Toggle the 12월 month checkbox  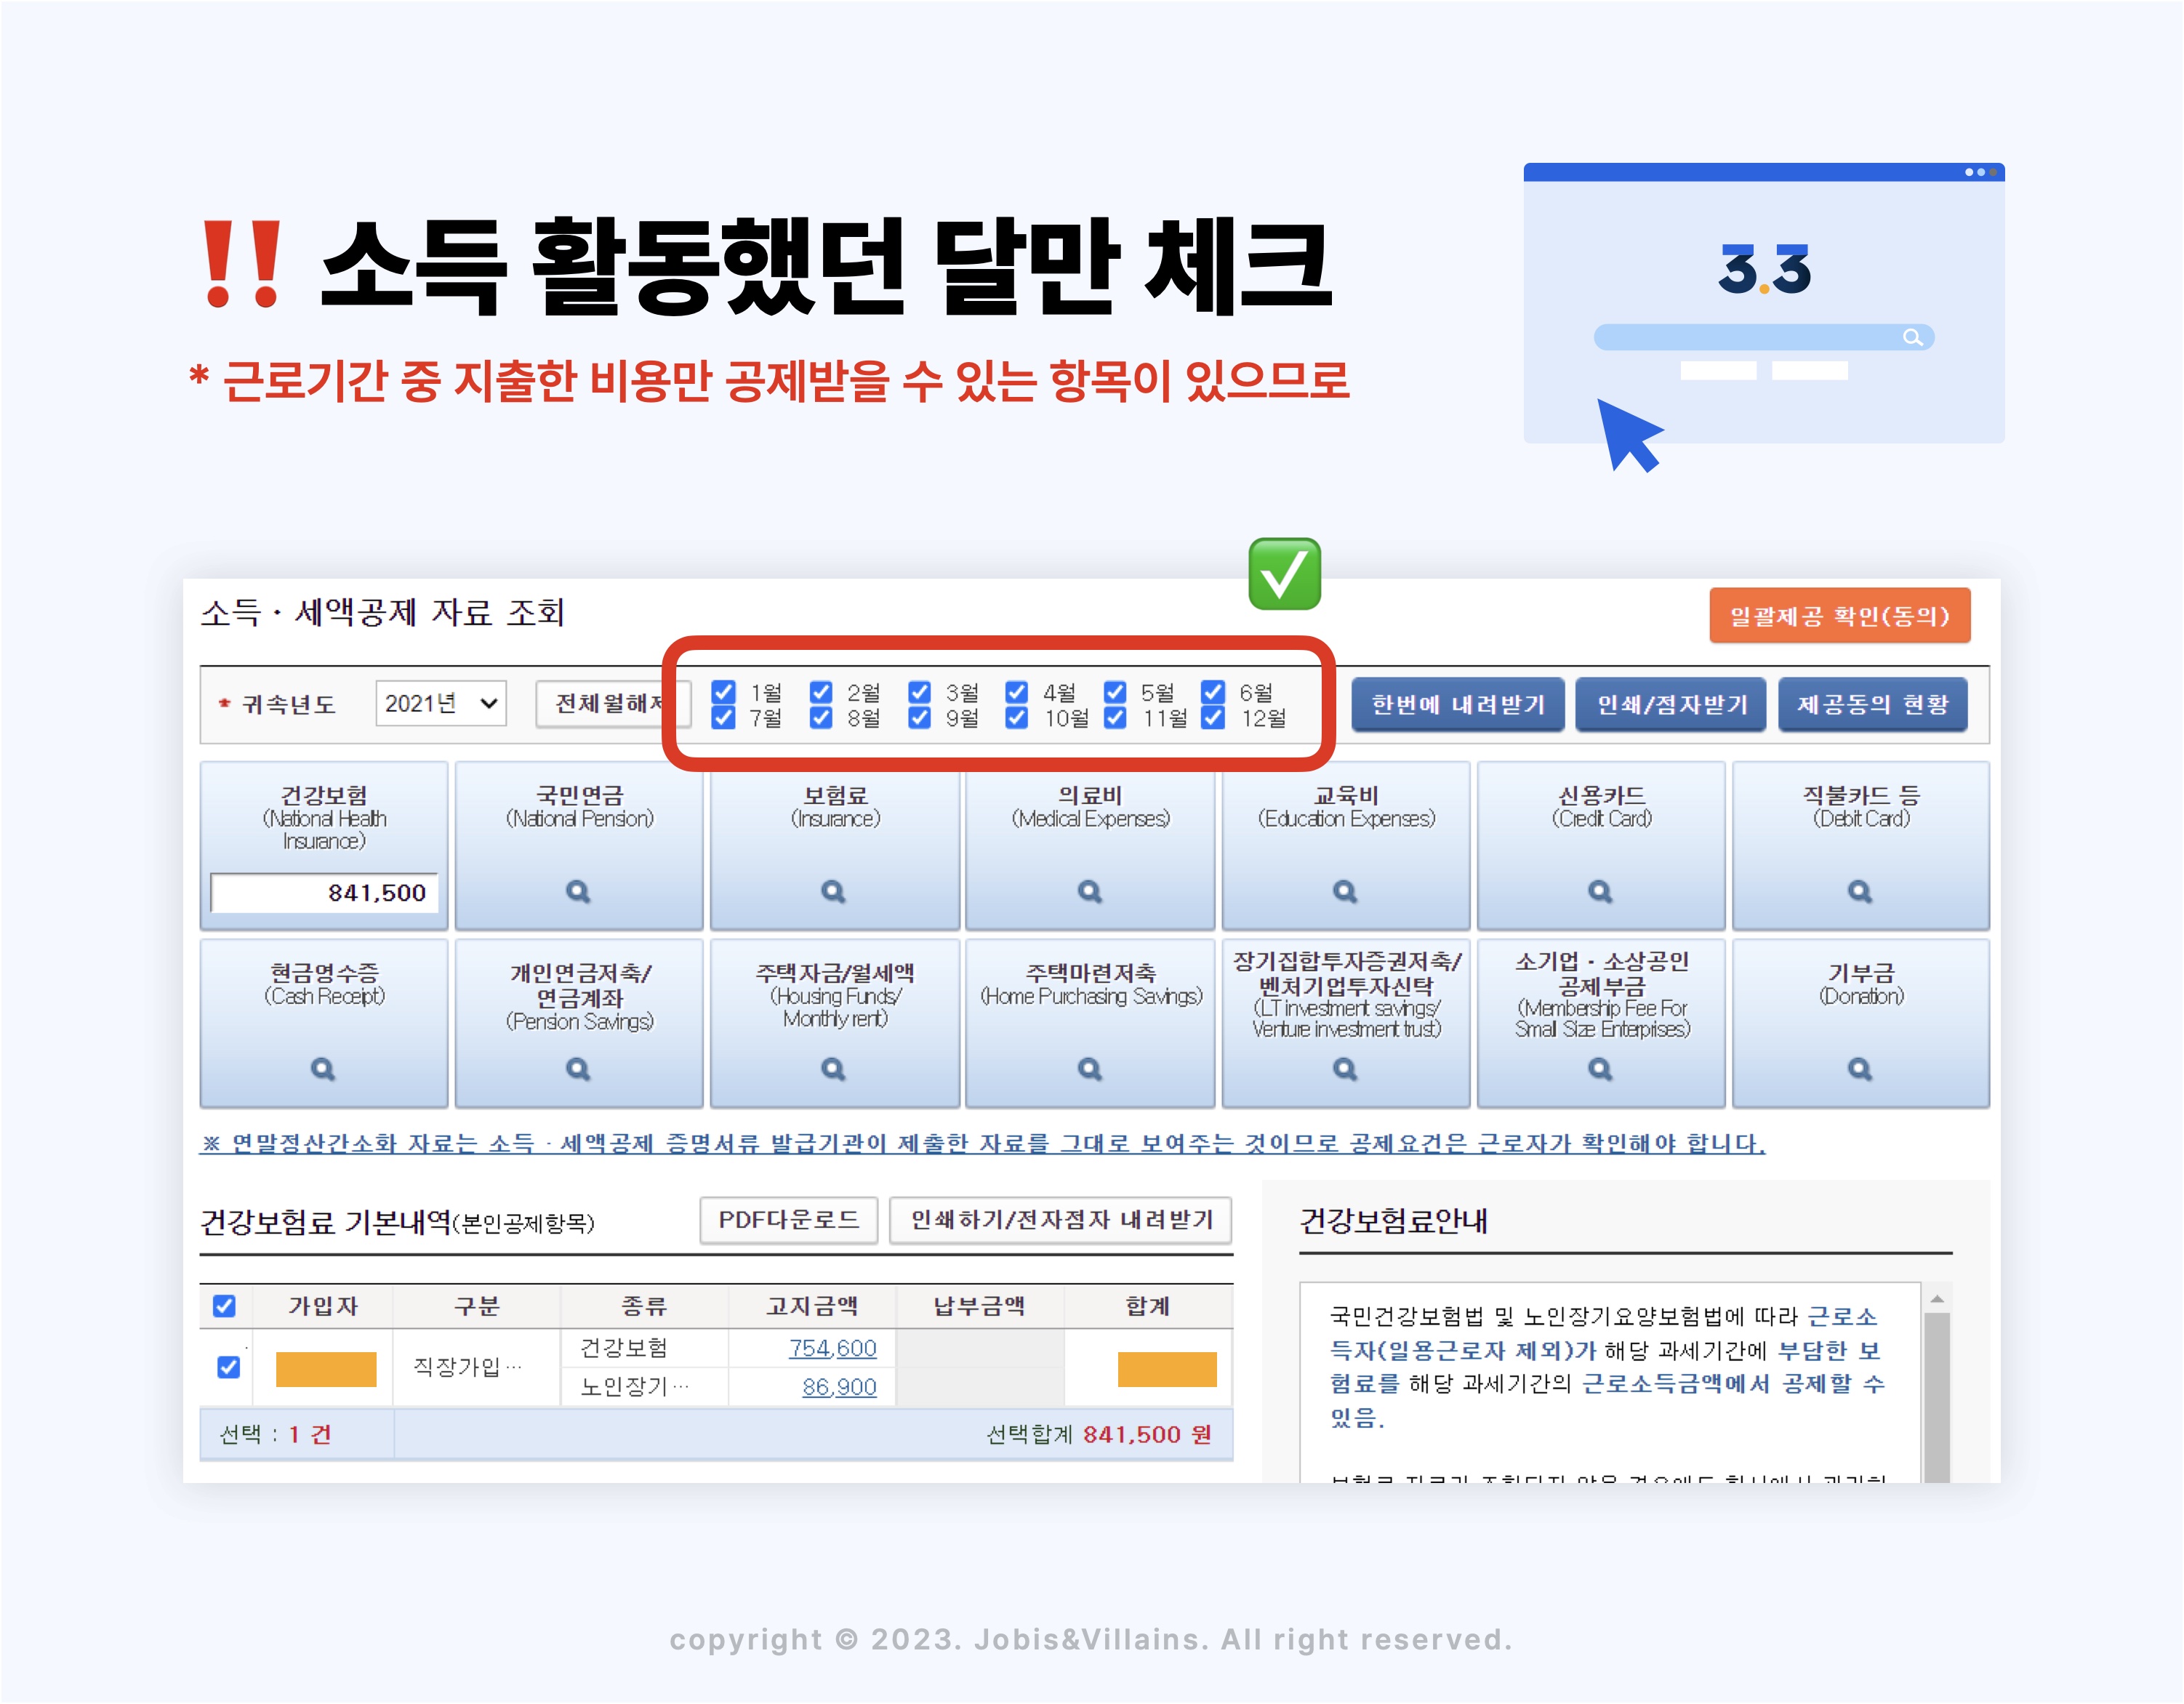(1213, 718)
